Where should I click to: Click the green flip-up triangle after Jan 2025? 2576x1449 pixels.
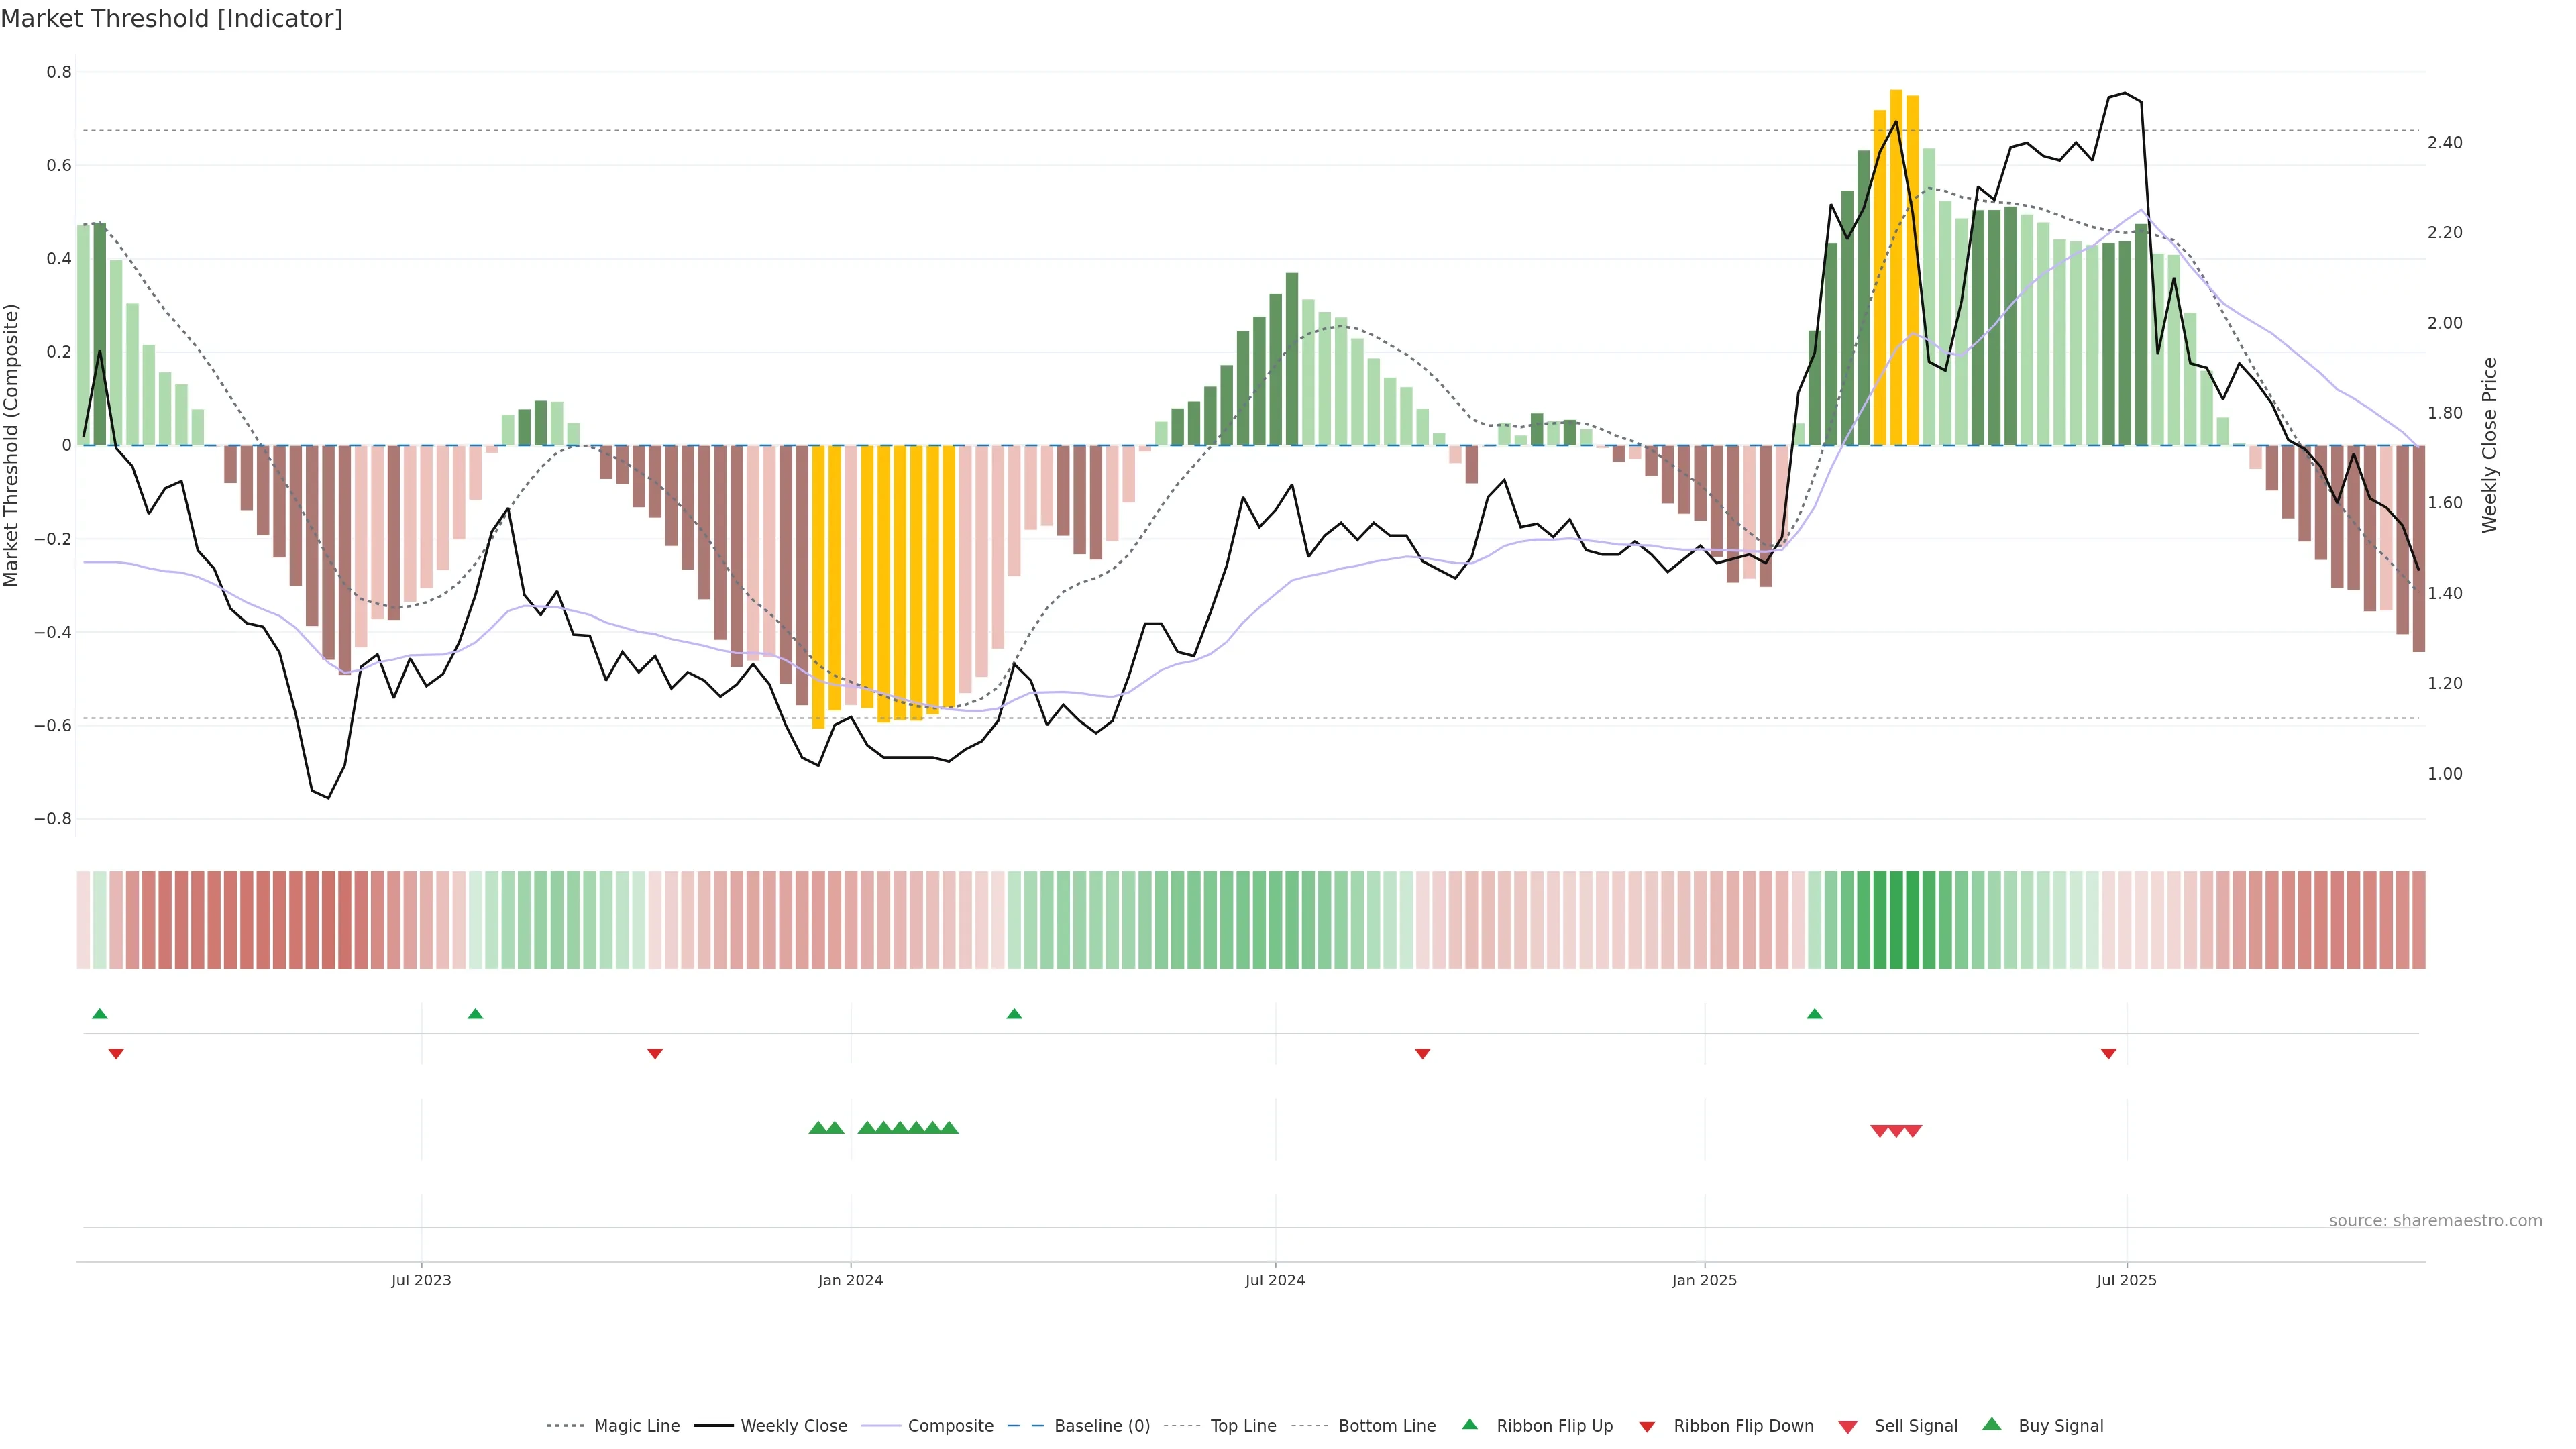pos(1814,1014)
